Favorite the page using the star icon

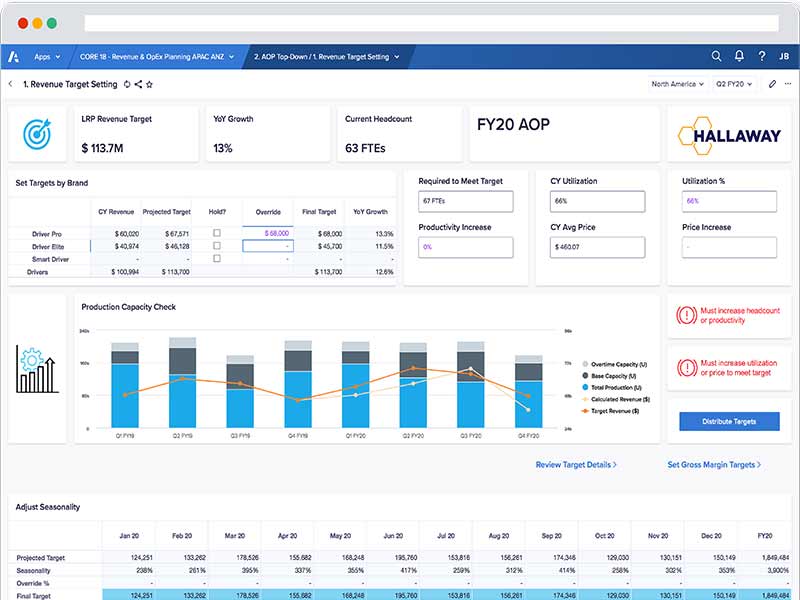tap(150, 84)
